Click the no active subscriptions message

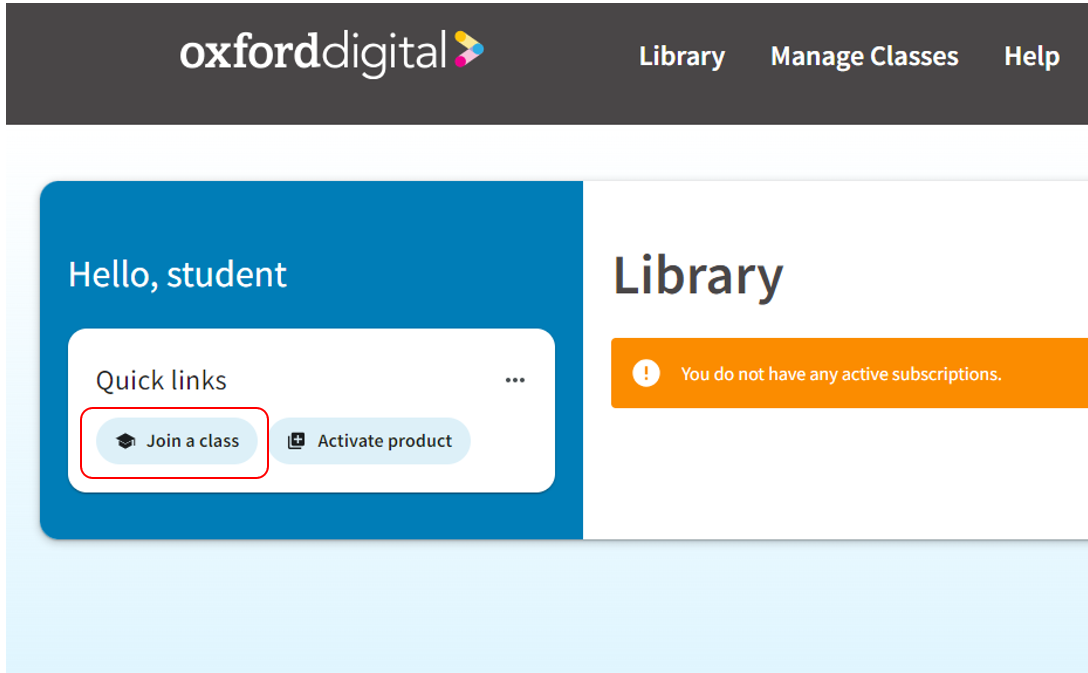click(x=840, y=374)
